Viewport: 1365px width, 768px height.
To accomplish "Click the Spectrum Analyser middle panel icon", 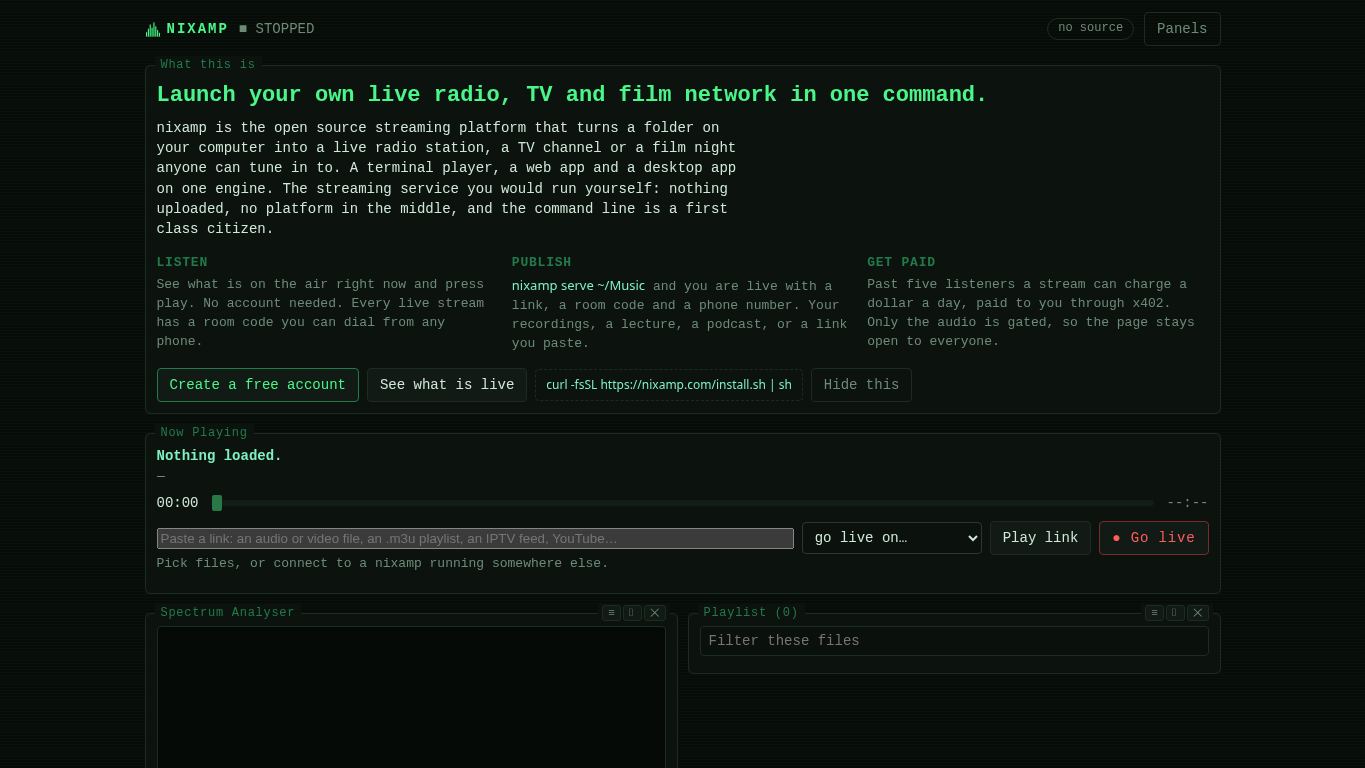I will coord(632,613).
